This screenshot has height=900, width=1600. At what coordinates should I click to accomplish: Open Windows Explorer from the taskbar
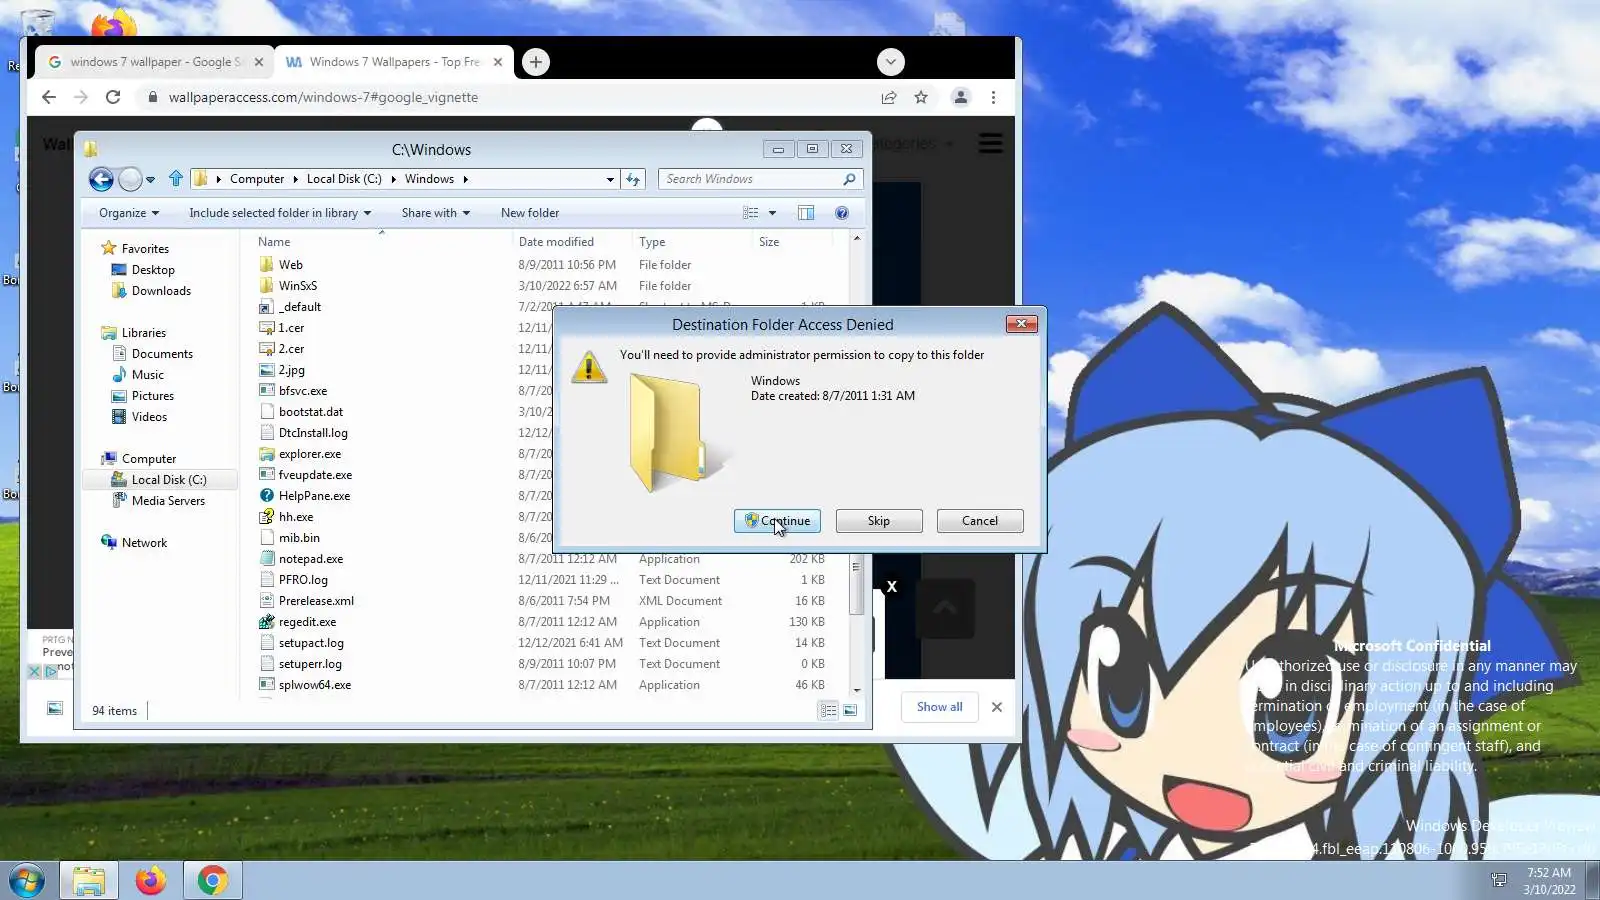(x=89, y=881)
